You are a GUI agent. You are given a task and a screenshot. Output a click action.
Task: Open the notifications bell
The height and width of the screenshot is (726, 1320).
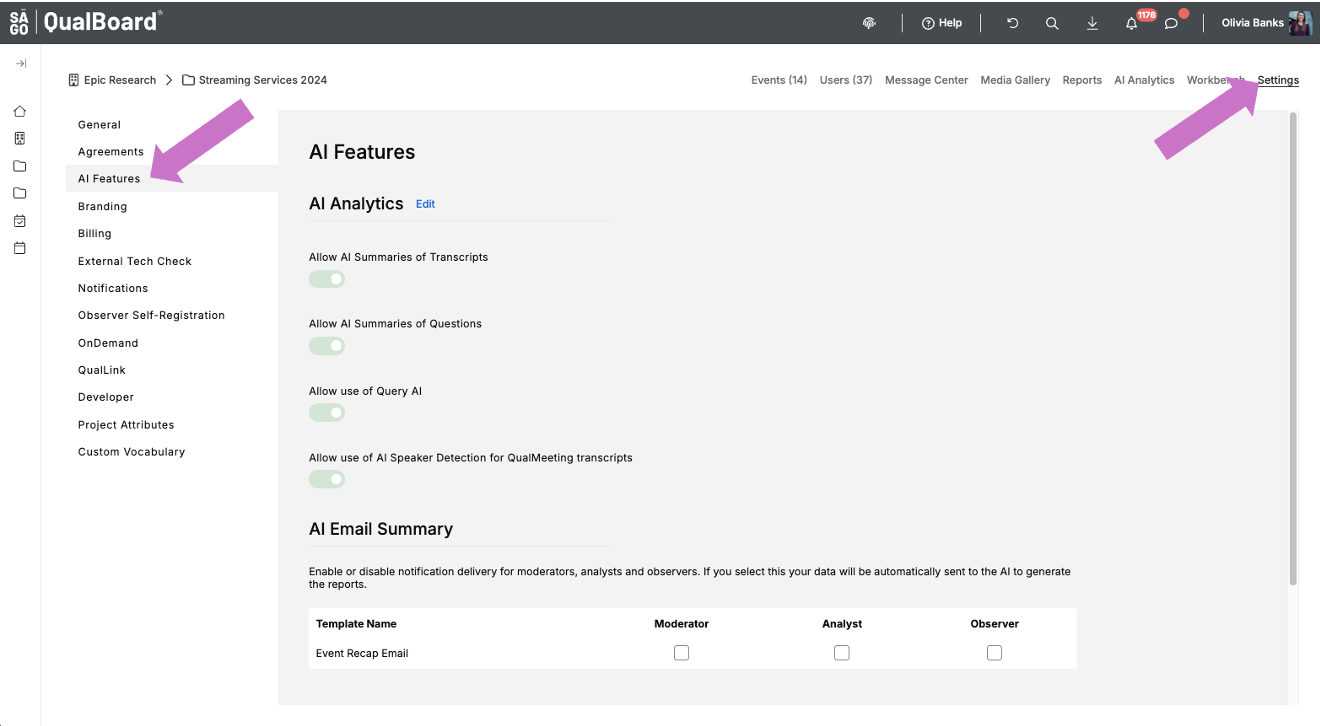(1132, 23)
